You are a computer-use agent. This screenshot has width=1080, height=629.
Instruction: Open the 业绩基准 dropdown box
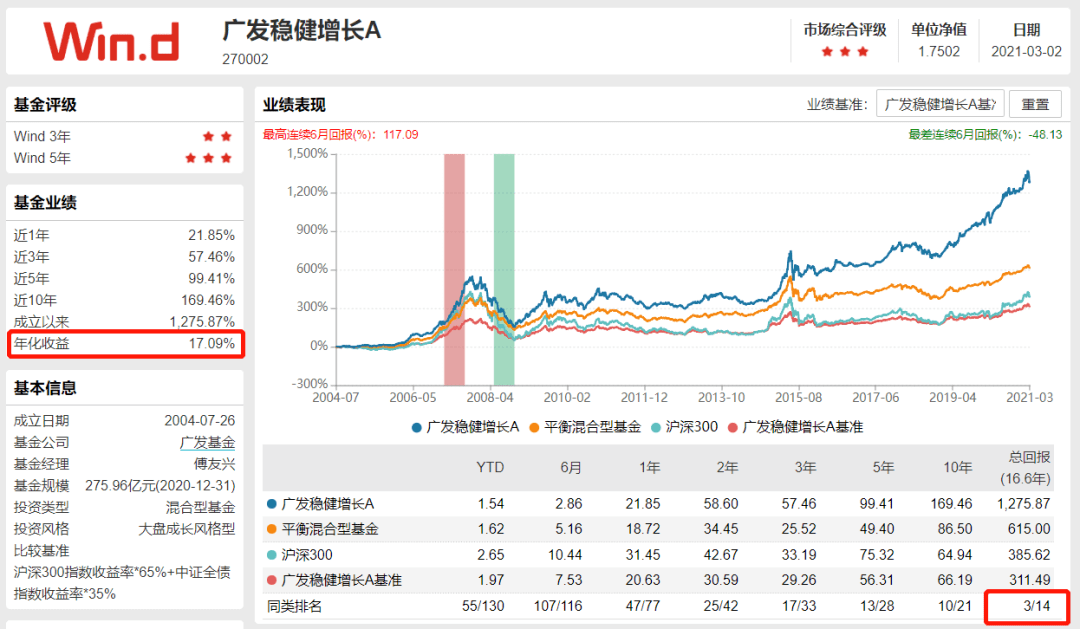point(939,105)
